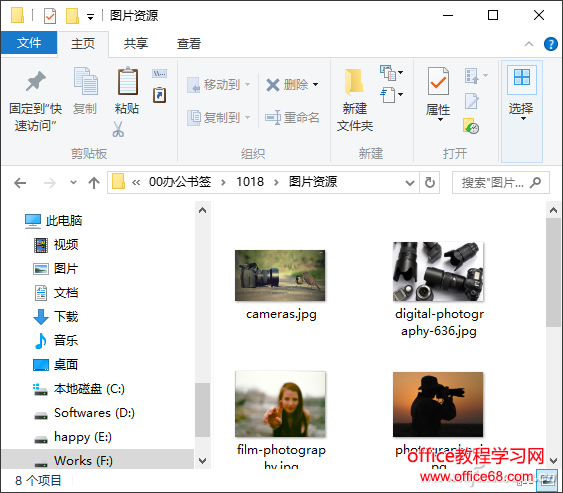The image size is (563, 493).
Task: Click the Properties checkmark icon
Action: pyautogui.click(x=438, y=81)
